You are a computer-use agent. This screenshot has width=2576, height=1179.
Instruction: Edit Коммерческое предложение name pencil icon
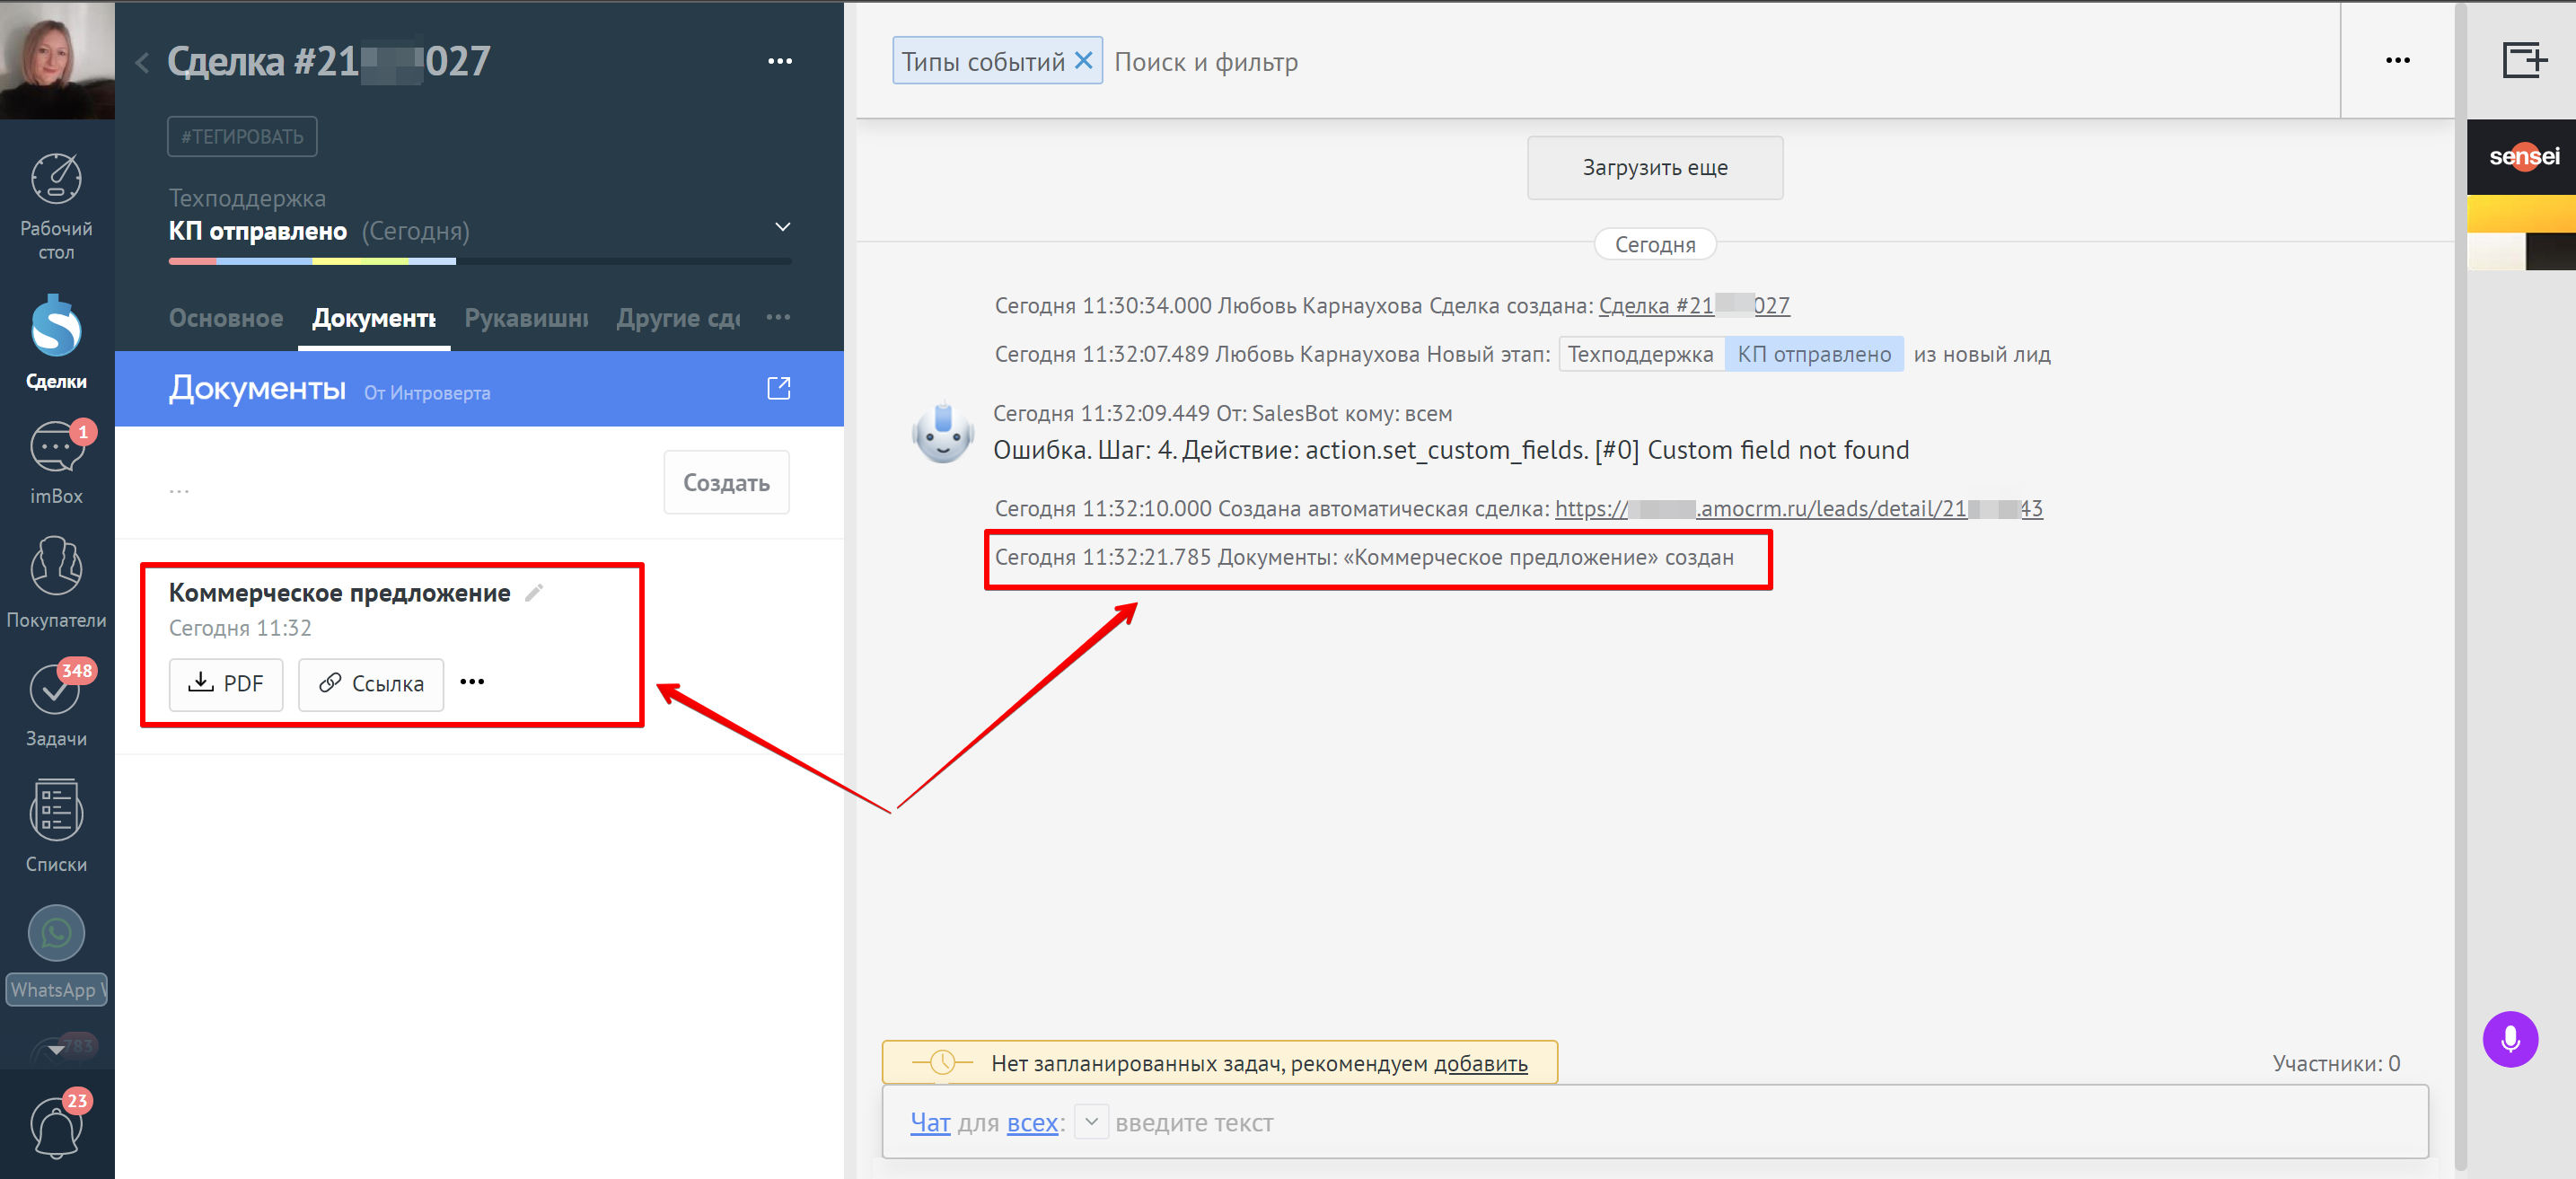coord(535,593)
